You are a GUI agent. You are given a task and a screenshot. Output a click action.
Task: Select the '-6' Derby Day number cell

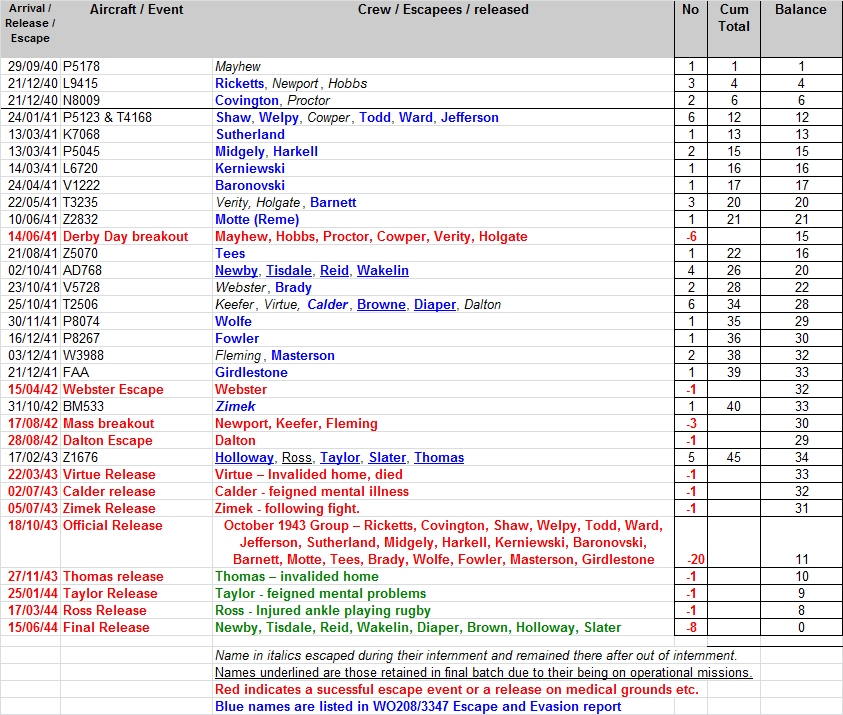[x=691, y=237]
